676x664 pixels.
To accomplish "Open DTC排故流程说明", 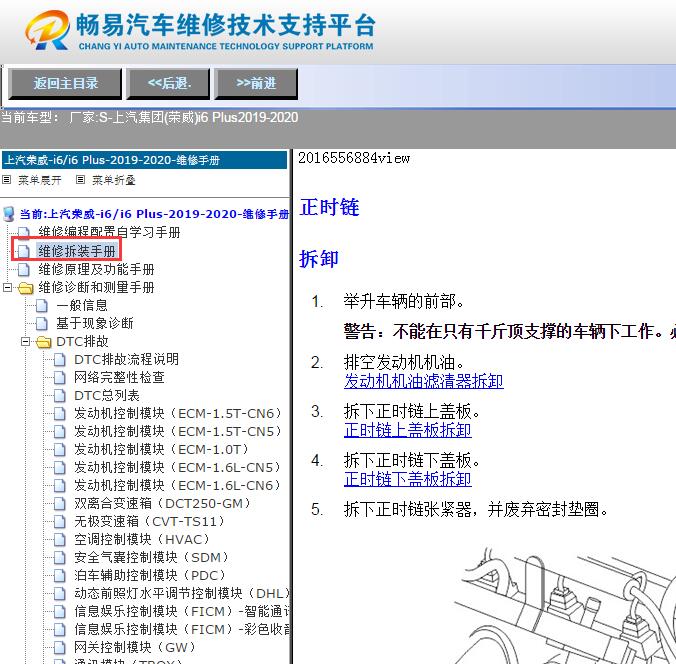I will [x=126, y=359].
